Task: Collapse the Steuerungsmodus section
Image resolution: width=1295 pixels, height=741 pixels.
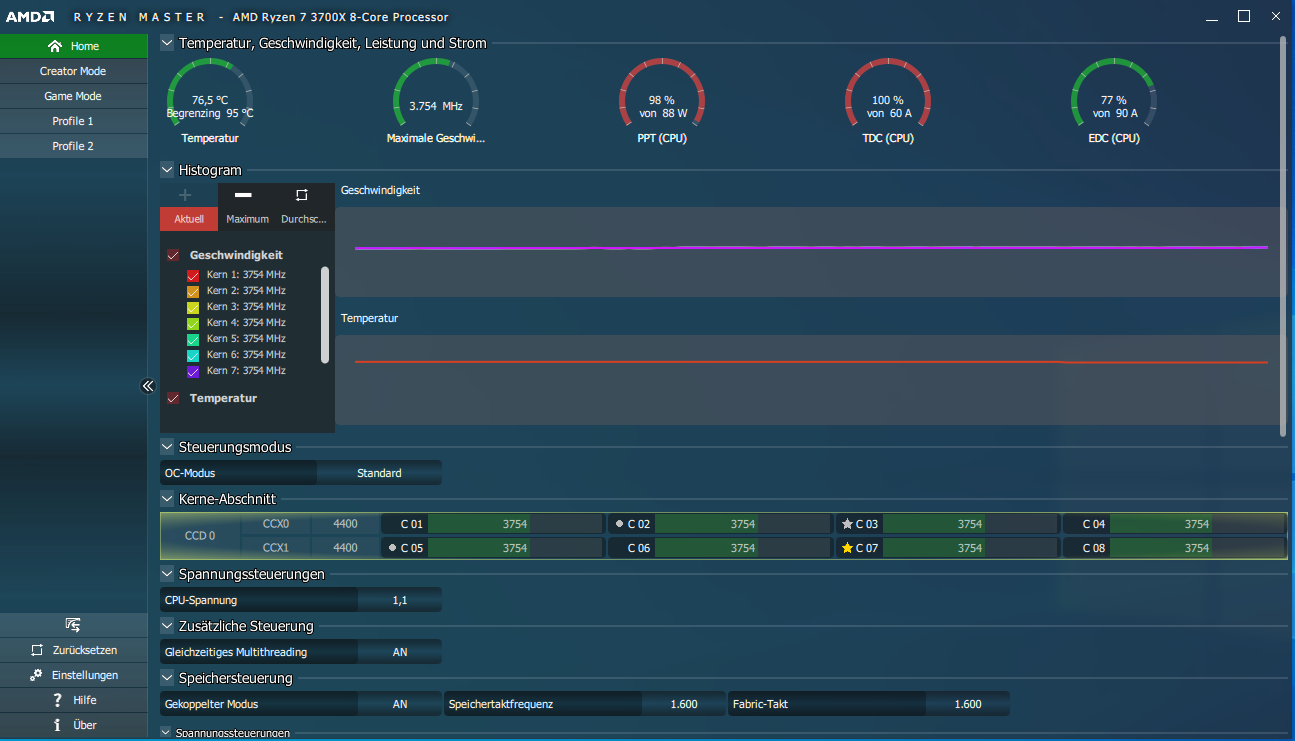Action: click(167, 447)
